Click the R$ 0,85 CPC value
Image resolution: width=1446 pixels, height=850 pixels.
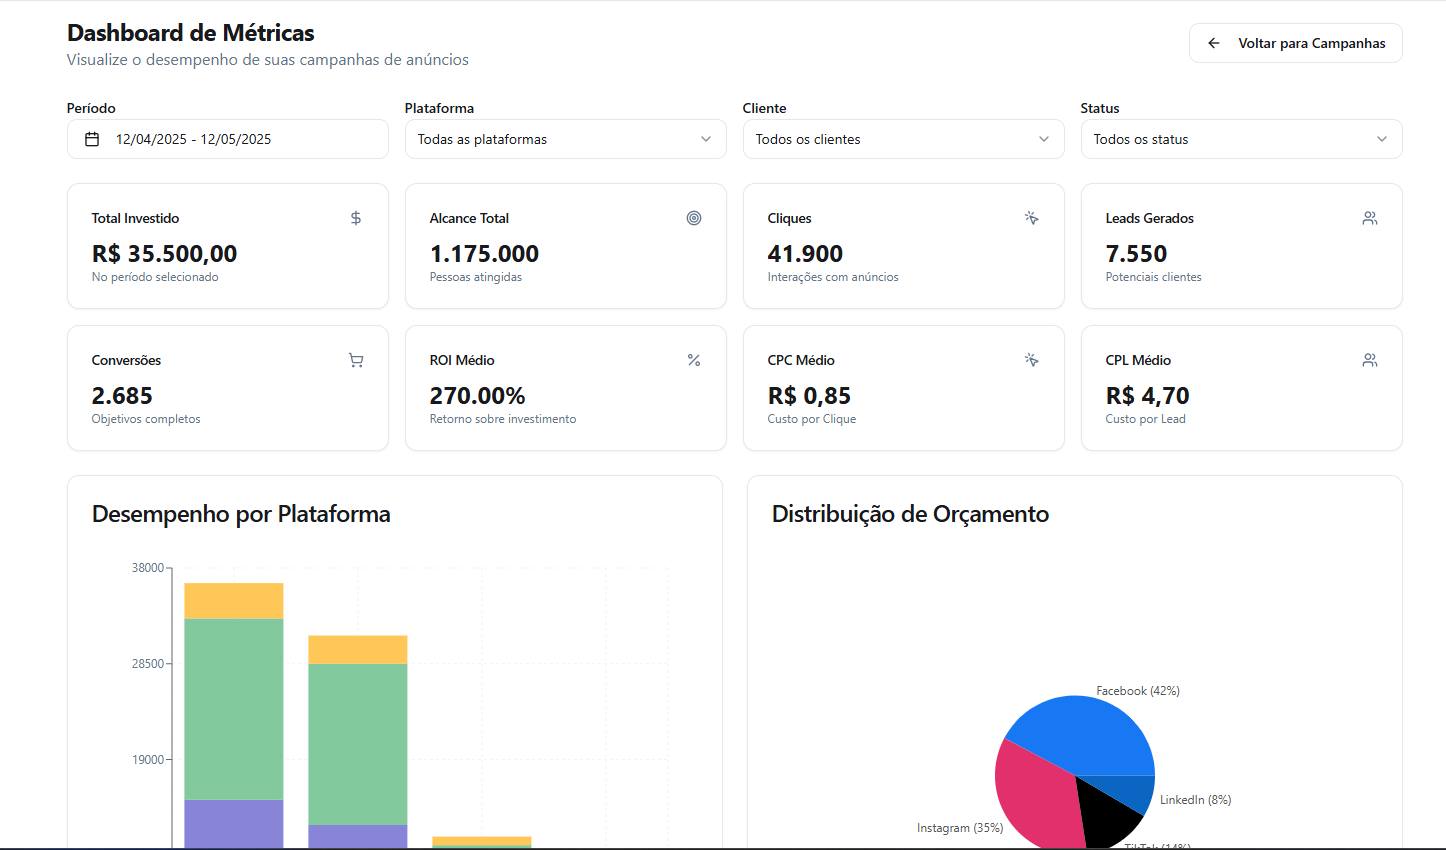809,396
